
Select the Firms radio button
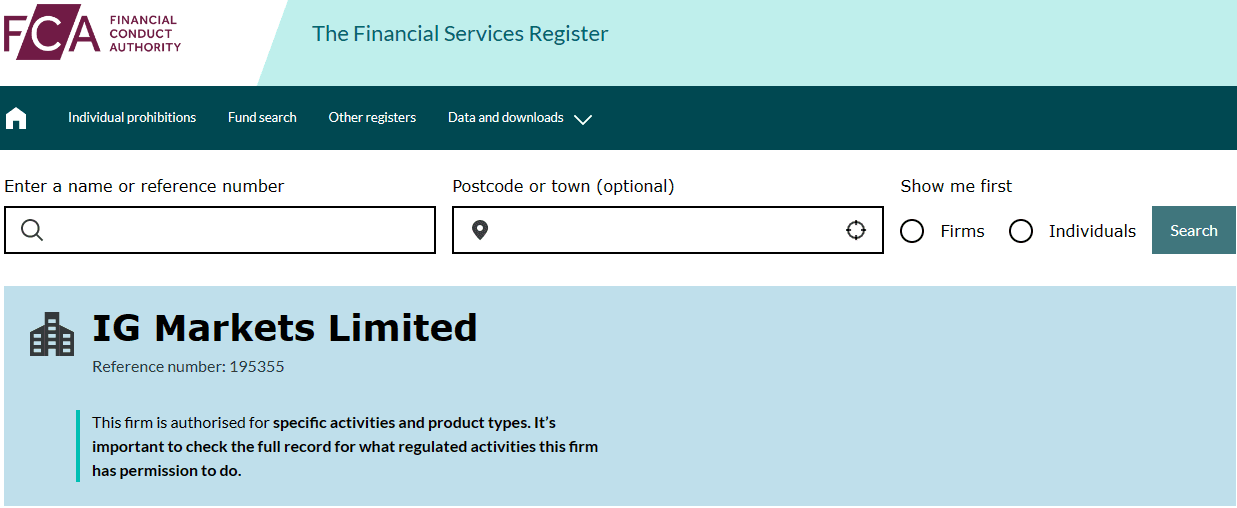pos(912,231)
